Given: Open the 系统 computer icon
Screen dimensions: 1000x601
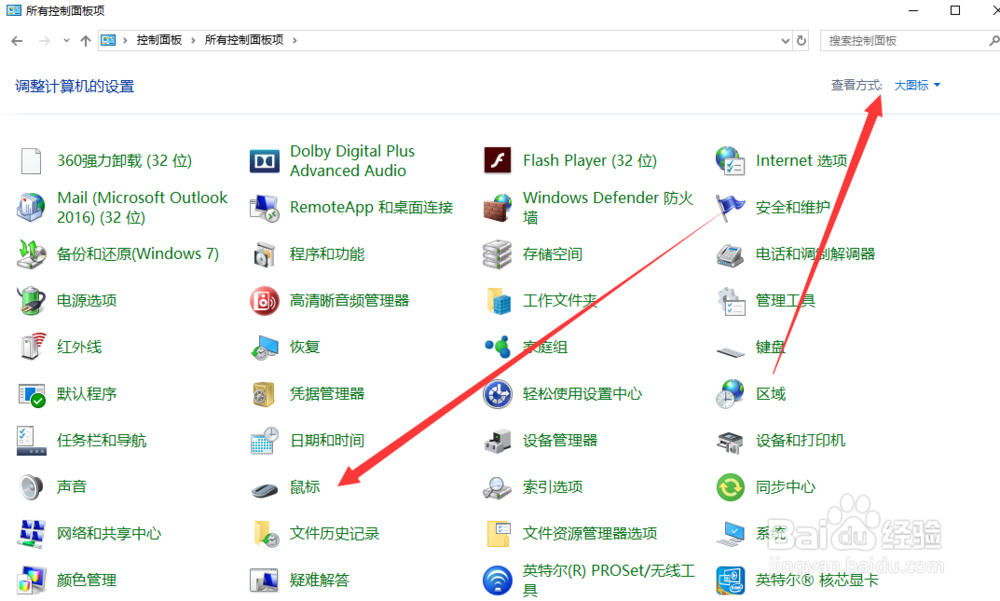Looking at the screenshot, I should click(730, 534).
